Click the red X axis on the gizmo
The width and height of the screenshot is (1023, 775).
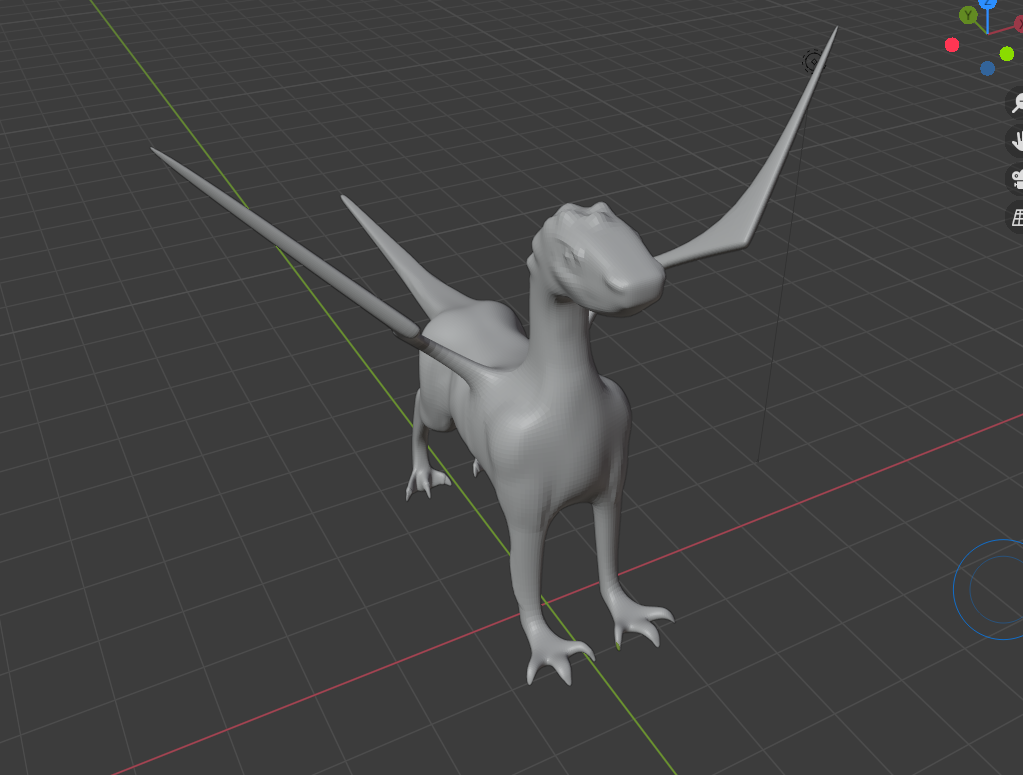coord(1019,23)
